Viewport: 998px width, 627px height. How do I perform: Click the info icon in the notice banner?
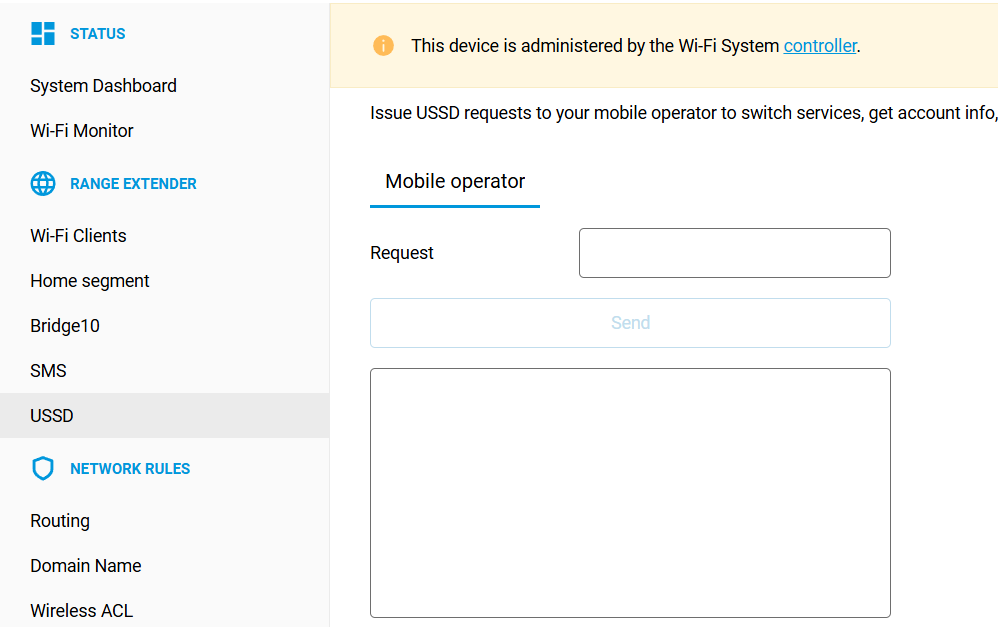pos(383,45)
